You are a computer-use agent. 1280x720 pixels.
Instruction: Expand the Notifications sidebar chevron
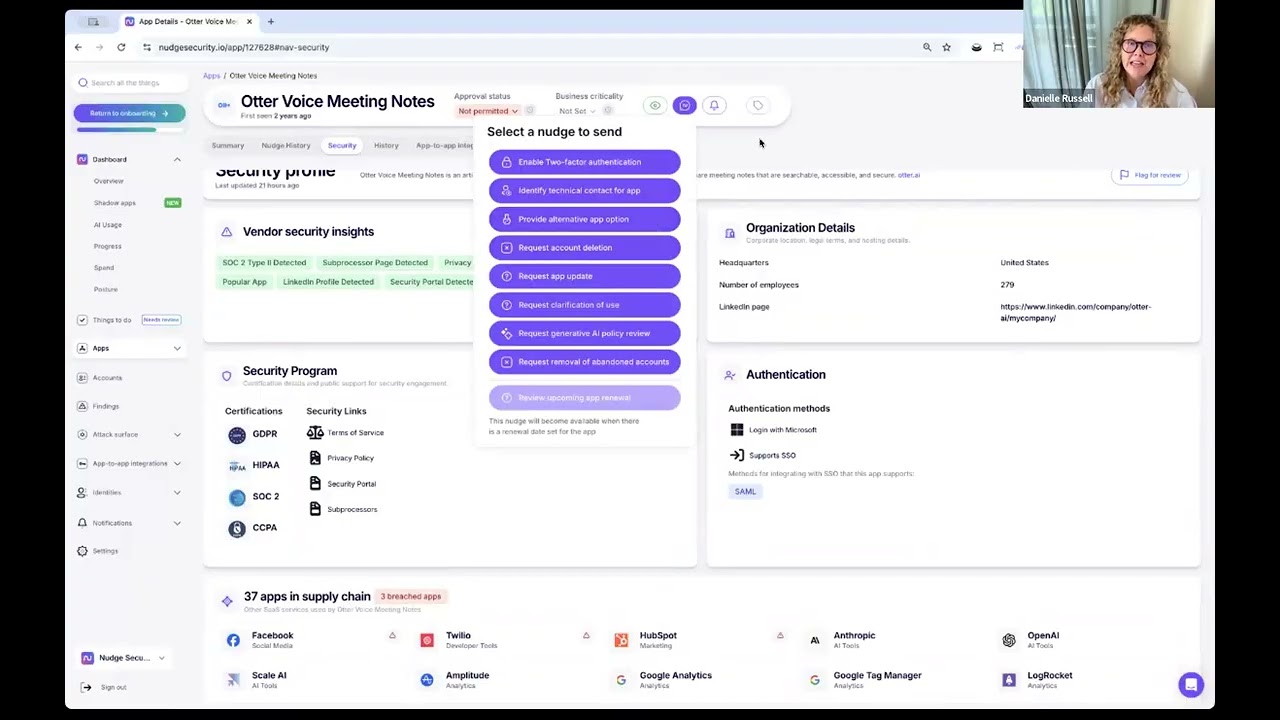coord(177,523)
